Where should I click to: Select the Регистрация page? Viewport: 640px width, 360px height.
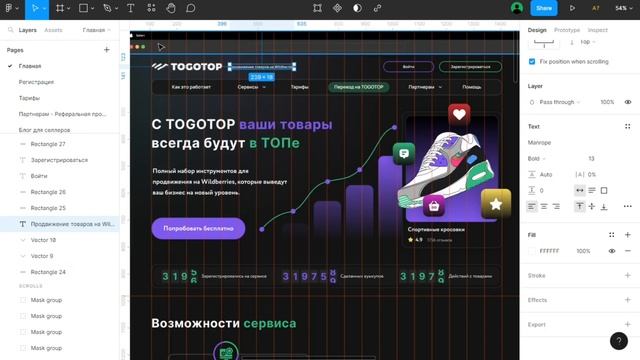(36, 82)
